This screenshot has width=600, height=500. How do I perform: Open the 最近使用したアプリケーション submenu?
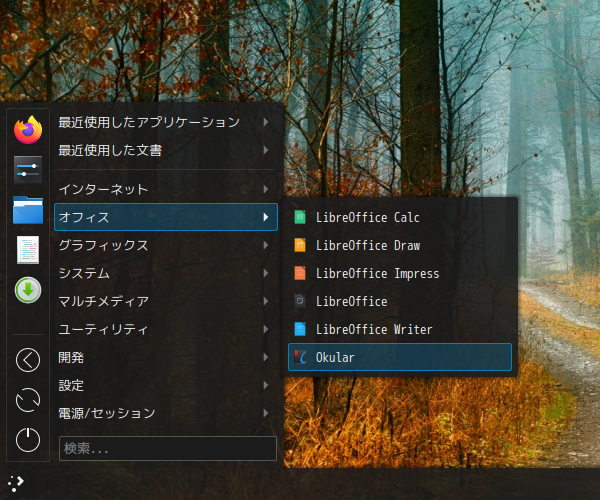[x=166, y=122]
